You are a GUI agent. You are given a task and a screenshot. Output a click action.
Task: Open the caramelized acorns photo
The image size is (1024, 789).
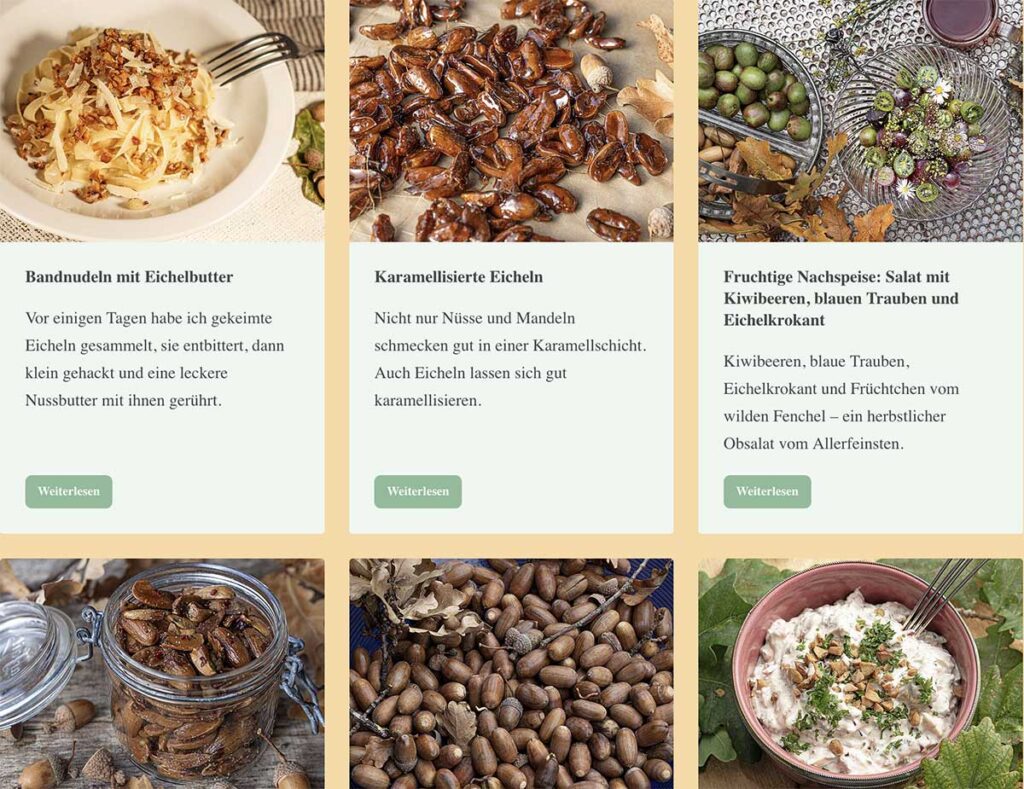pos(511,121)
